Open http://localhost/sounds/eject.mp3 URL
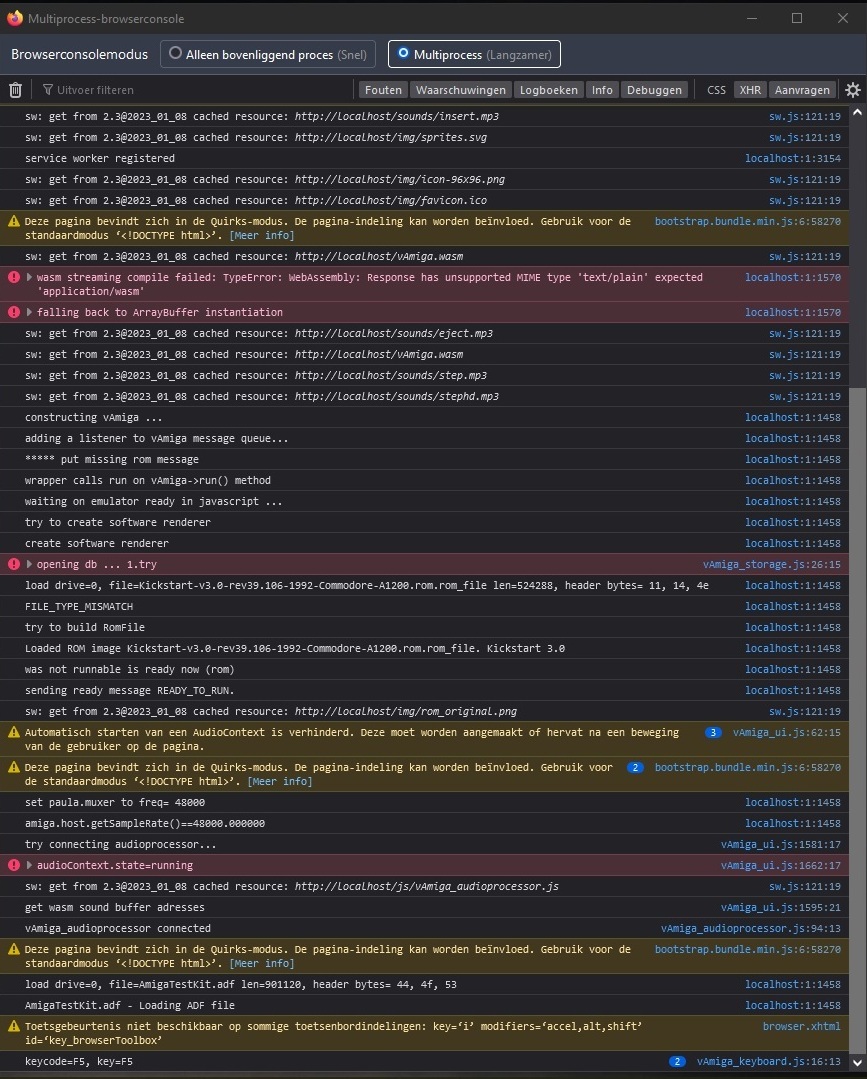The image size is (867, 1079). (x=394, y=333)
